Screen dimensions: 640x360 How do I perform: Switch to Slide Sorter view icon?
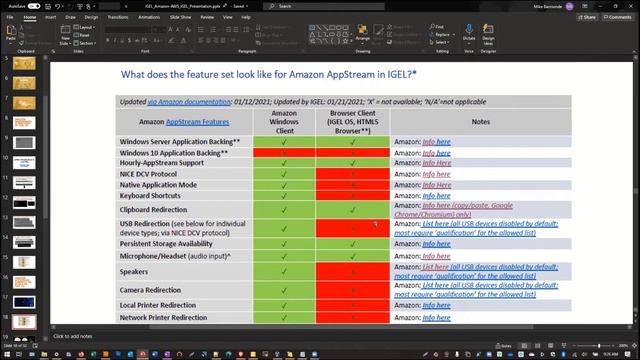(538, 346)
